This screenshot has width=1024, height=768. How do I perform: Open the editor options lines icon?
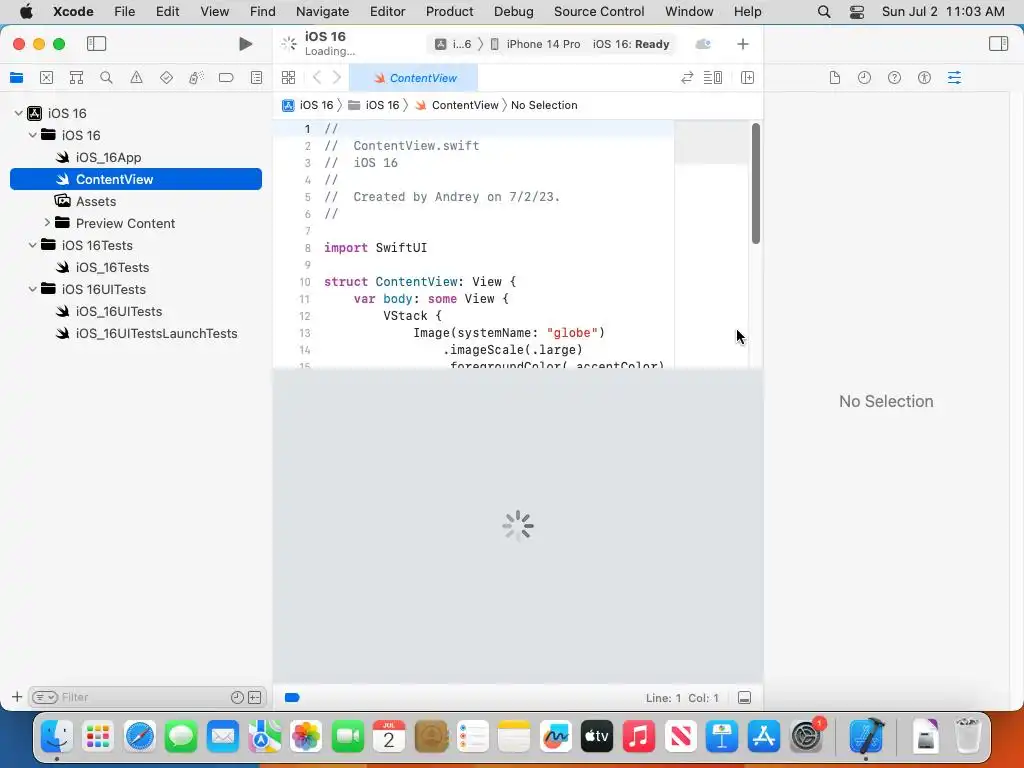pos(712,78)
